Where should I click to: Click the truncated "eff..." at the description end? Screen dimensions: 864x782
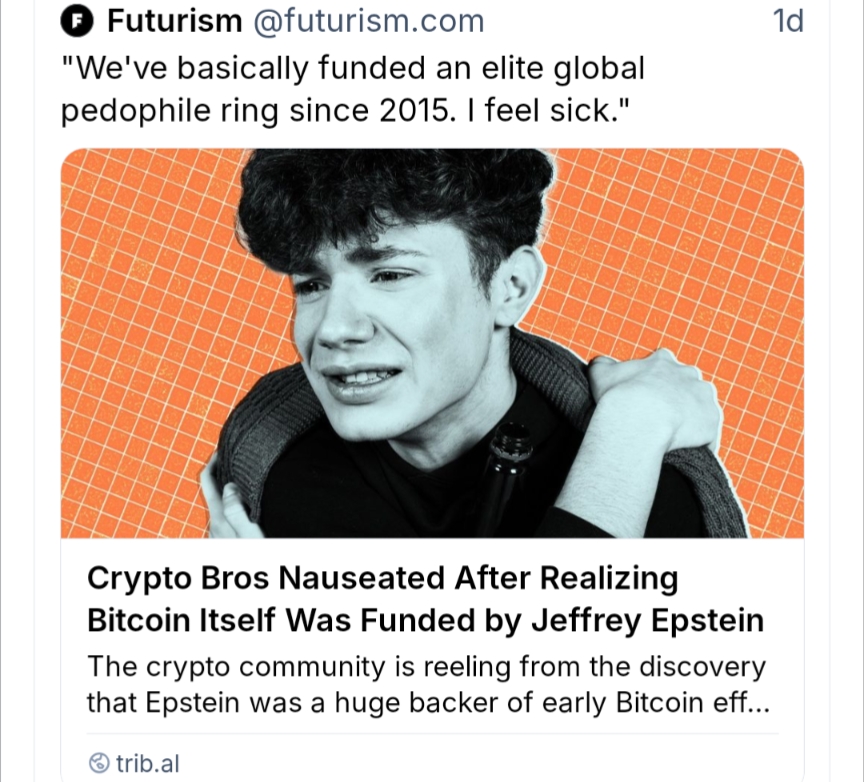point(741,702)
